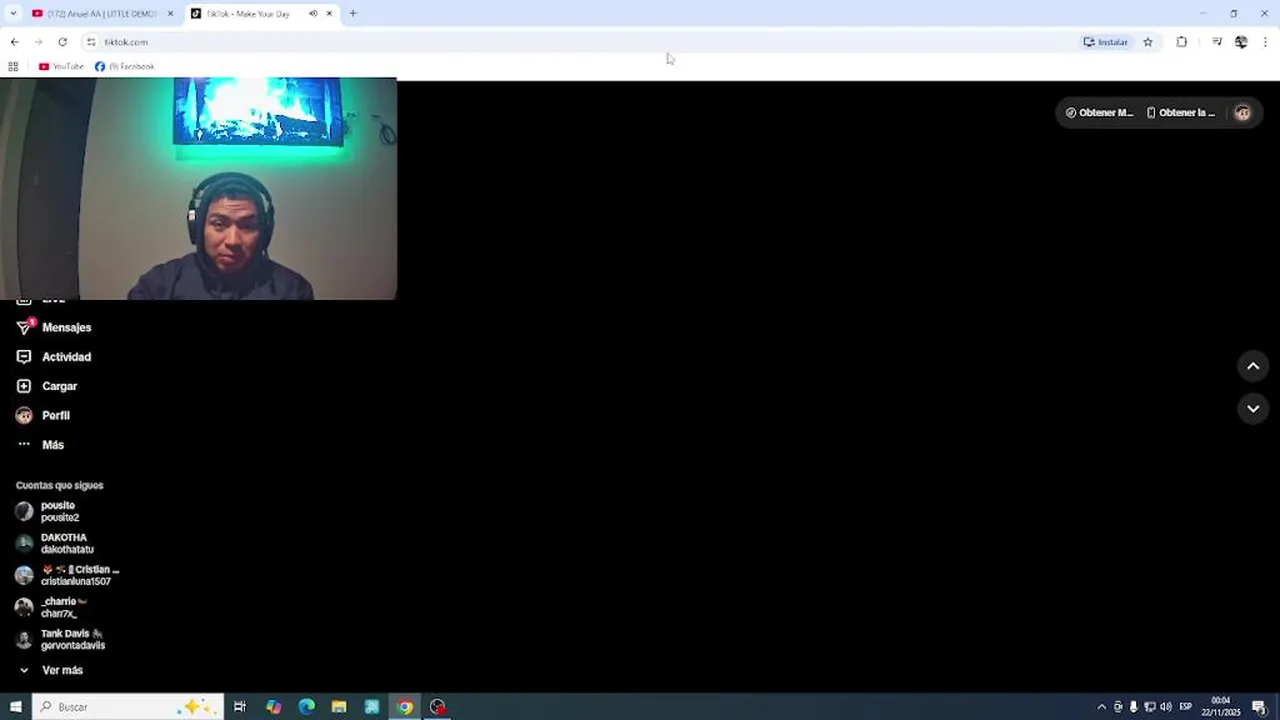
Task: Go to next video with down arrow
Action: 1253,408
